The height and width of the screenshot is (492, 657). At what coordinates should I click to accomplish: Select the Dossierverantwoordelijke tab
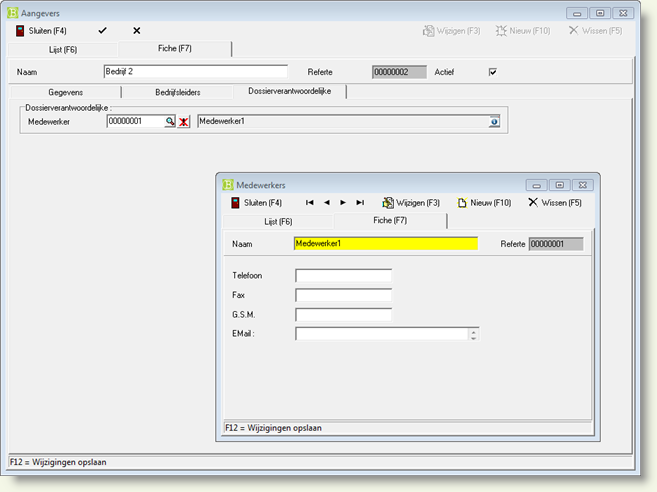pyautogui.click(x=290, y=91)
